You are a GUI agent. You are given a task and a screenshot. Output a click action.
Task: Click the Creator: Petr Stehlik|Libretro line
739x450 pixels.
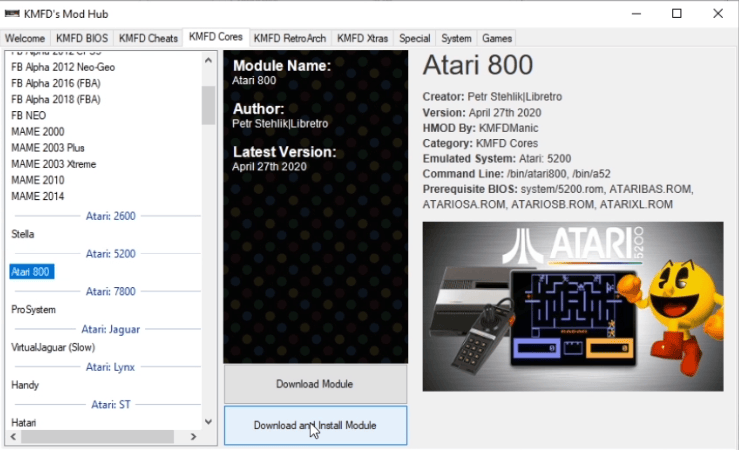point(492,97)
